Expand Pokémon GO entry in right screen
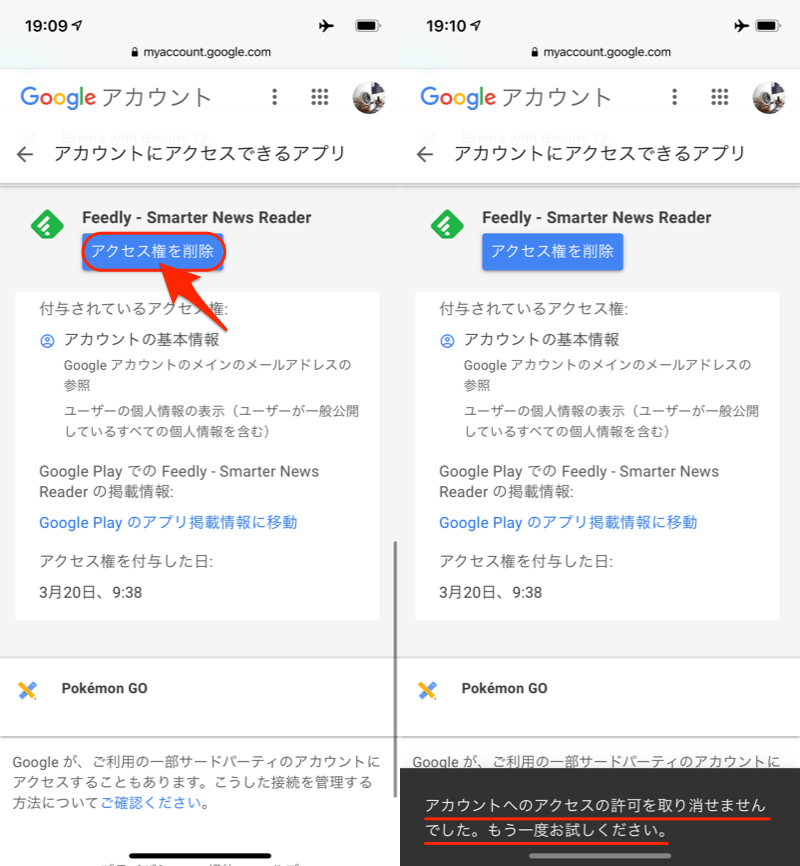Screen dimensions: 800x866 (x=600, y=689)
